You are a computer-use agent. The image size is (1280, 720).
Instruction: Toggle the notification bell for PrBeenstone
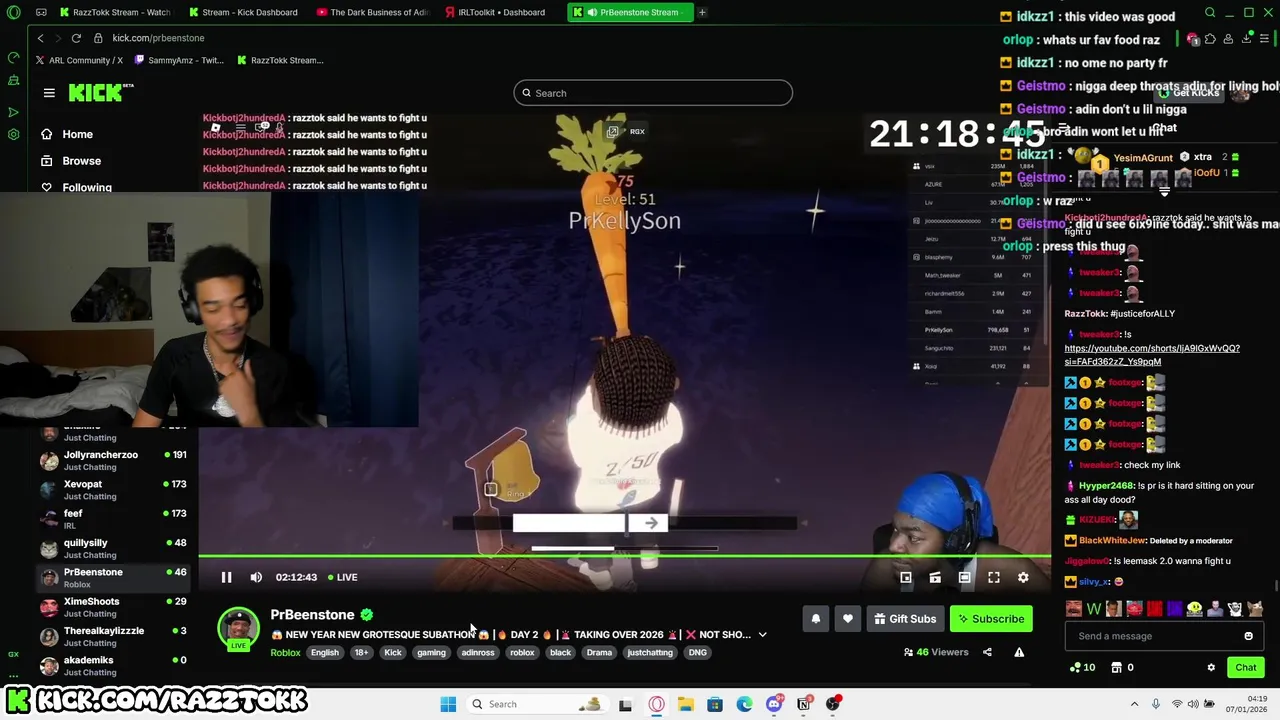click(816, 619)
